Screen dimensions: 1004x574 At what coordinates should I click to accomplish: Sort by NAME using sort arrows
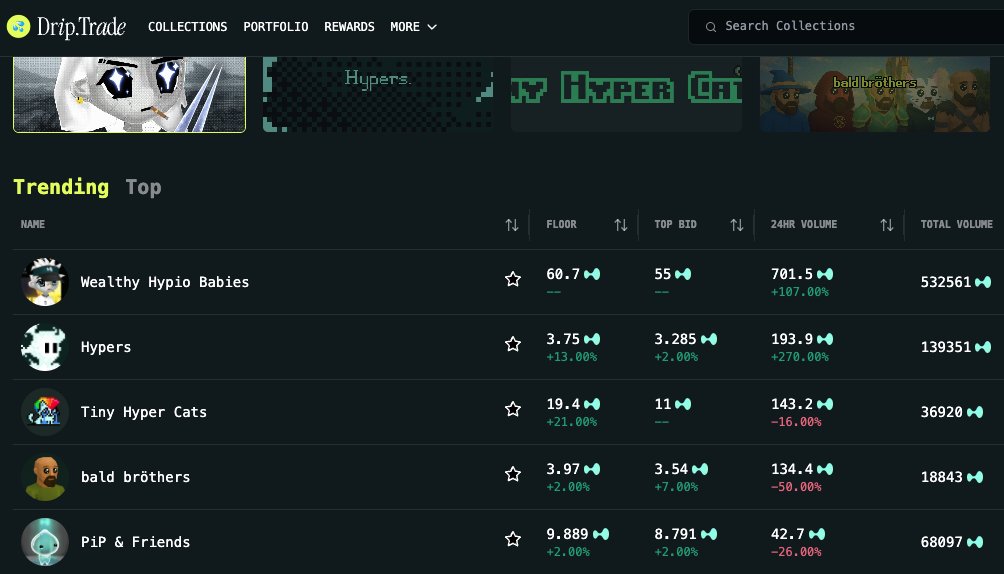point(512,225)
